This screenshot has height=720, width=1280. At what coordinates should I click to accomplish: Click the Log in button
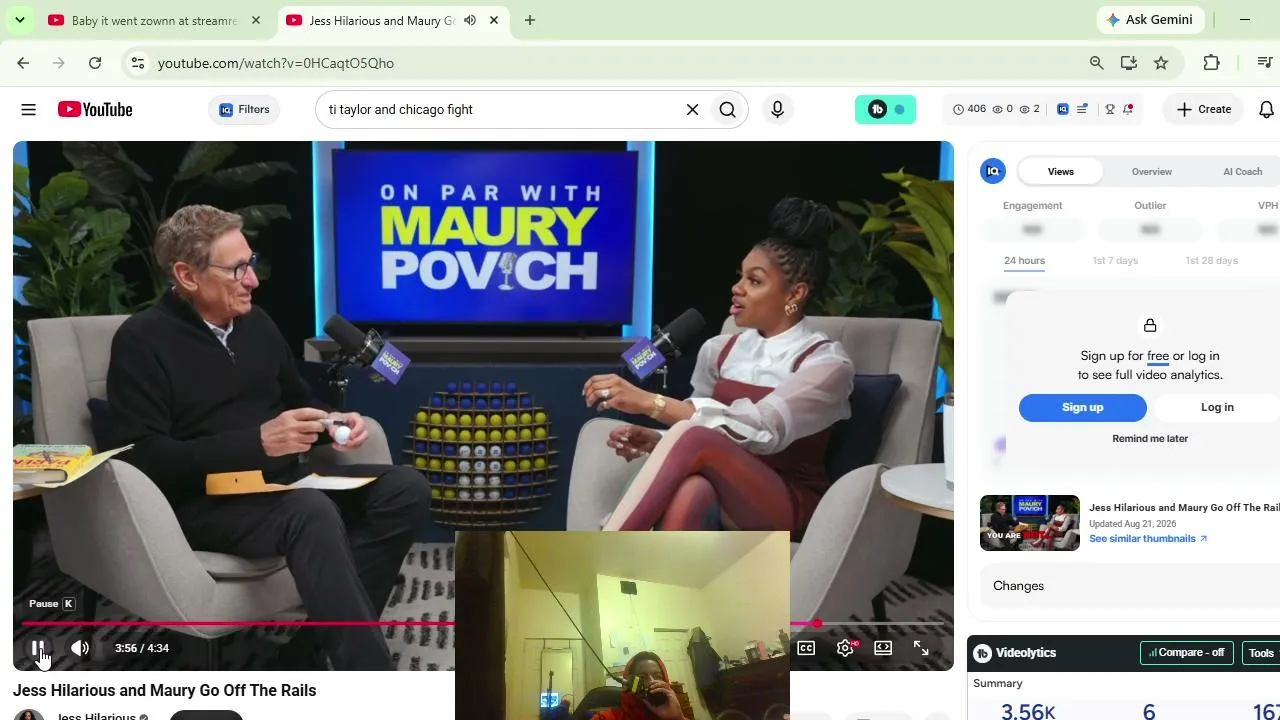pos(1217,407)
